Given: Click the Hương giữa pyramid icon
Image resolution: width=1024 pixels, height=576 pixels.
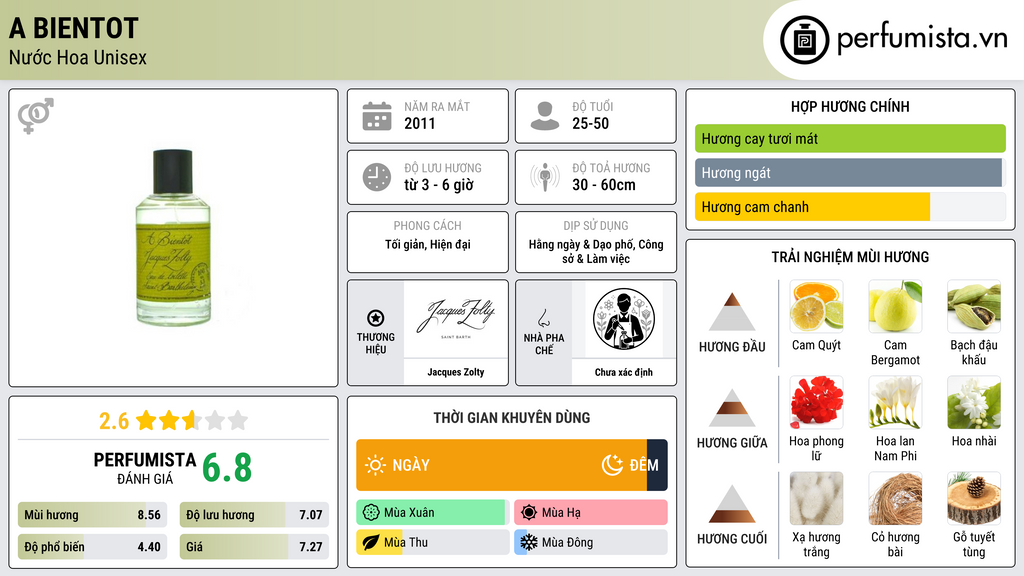Looking at the screenshot, I should 732,408.
